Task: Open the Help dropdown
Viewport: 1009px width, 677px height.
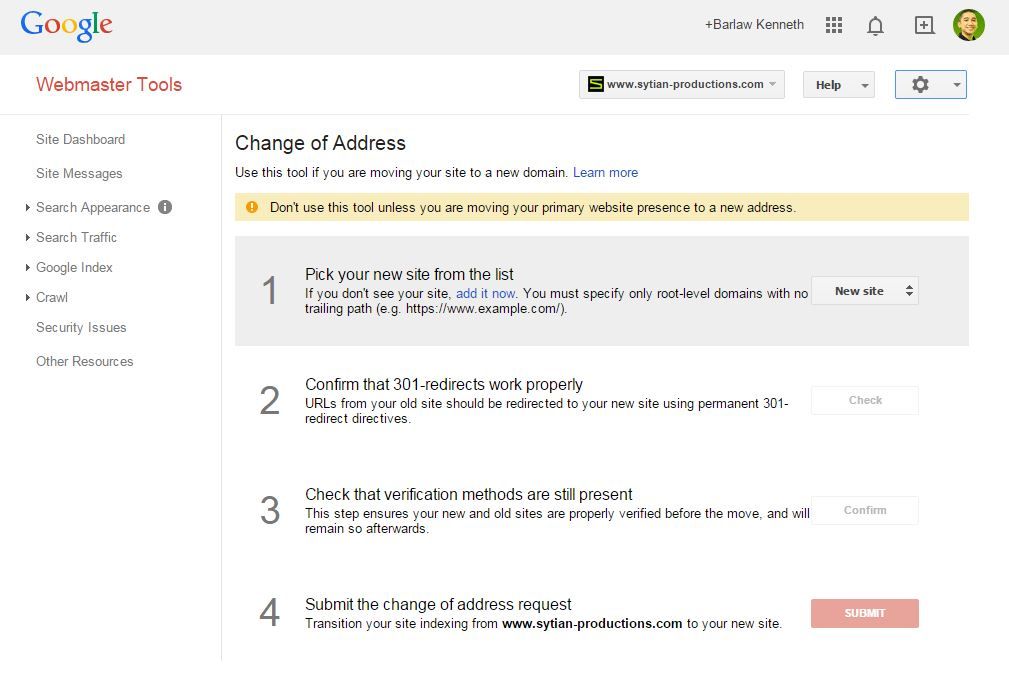Action: (x=838, y=85)
